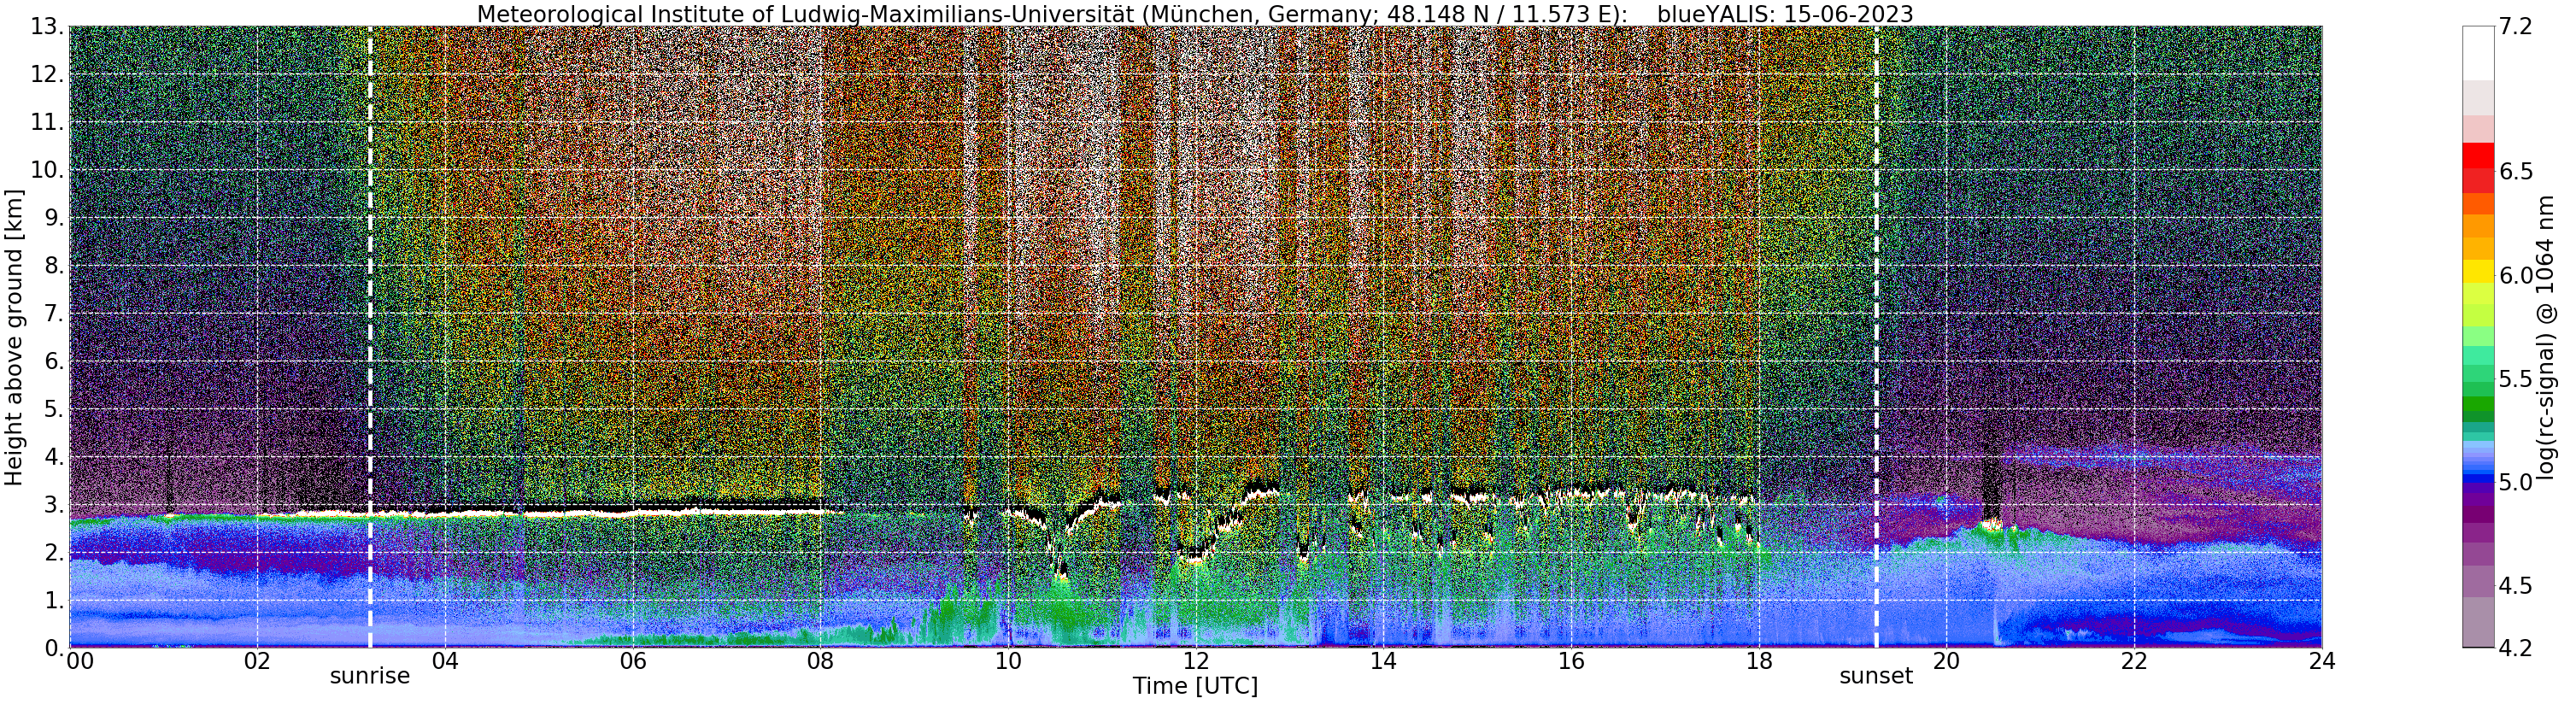Click height-axis tick label '7.'
The image size is (2576, 704).
tap(54, 313)
